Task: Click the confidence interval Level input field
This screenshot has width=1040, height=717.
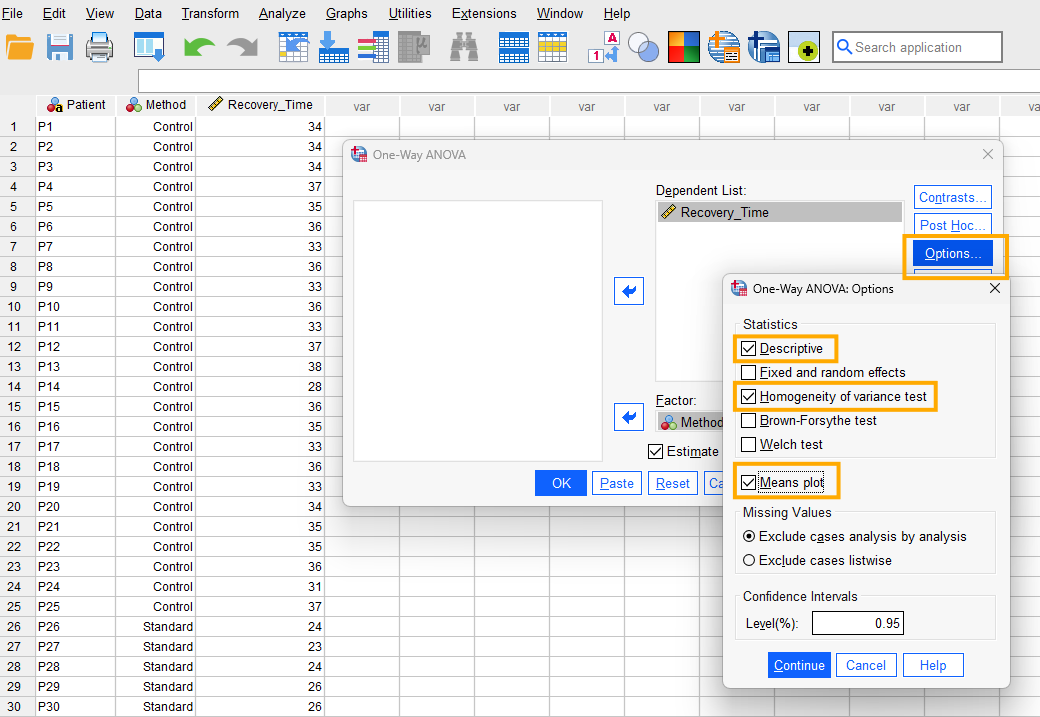Action: point(857,624)
